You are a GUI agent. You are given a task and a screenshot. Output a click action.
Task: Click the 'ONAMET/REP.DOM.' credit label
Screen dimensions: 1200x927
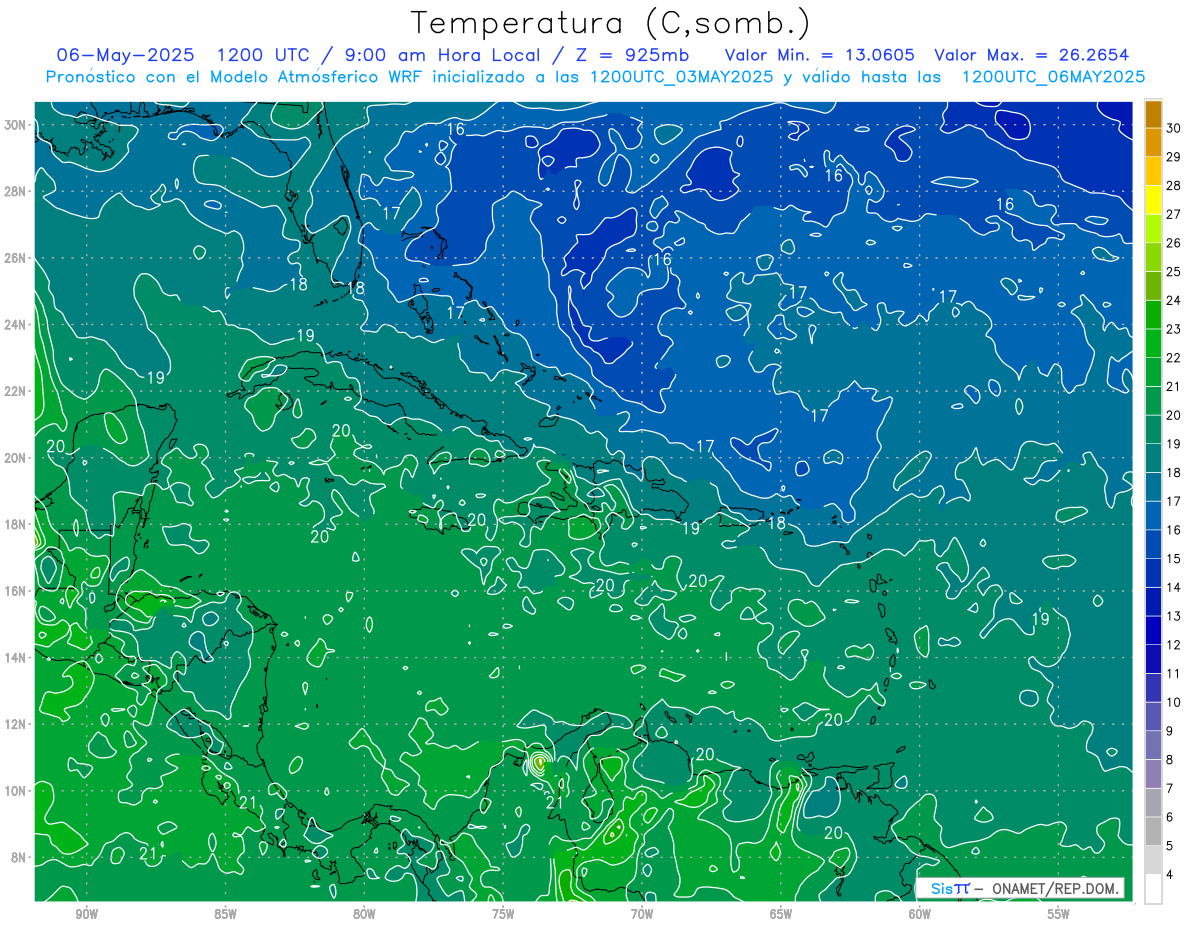pyautogui.click(x=1054, y=888)
